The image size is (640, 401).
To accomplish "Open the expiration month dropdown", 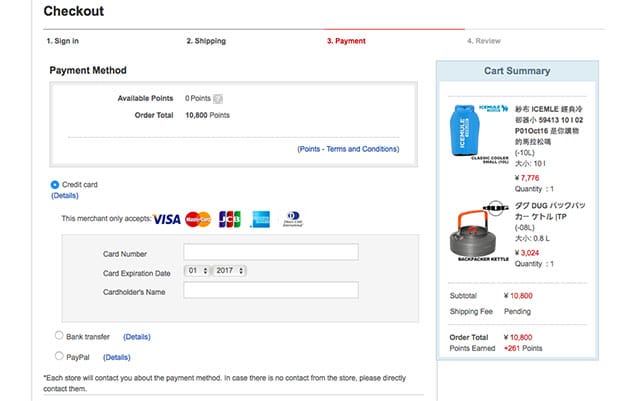I will click(x=197, y=271).
